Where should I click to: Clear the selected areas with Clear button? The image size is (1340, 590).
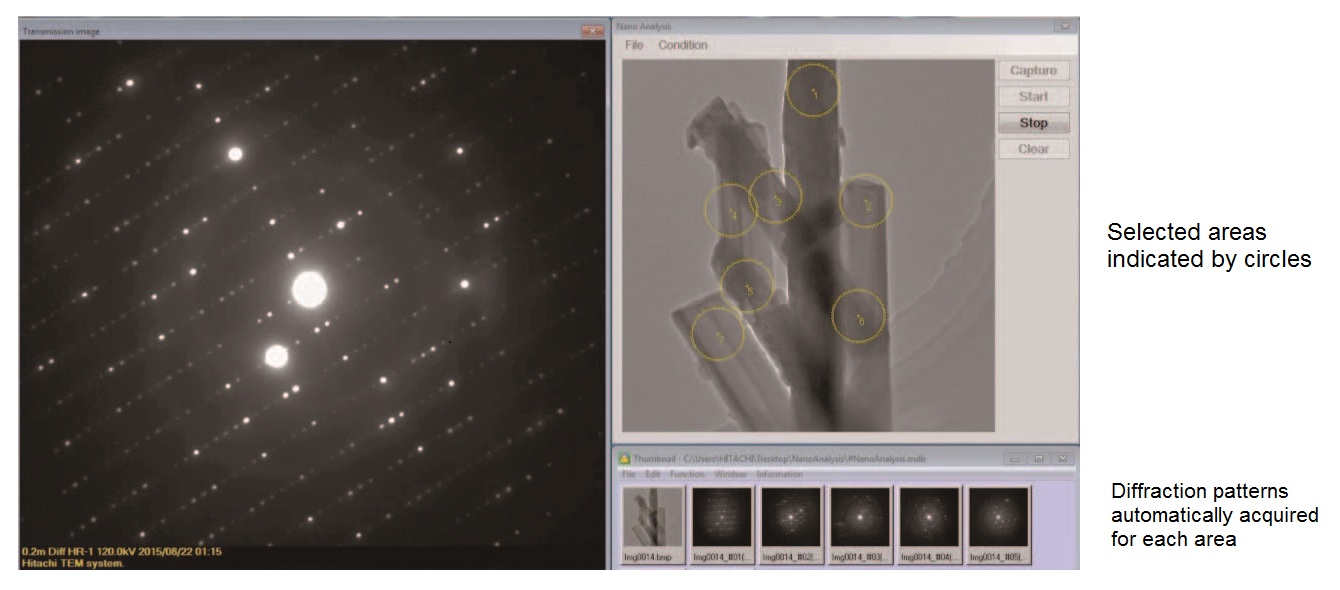pos(1033,149)
